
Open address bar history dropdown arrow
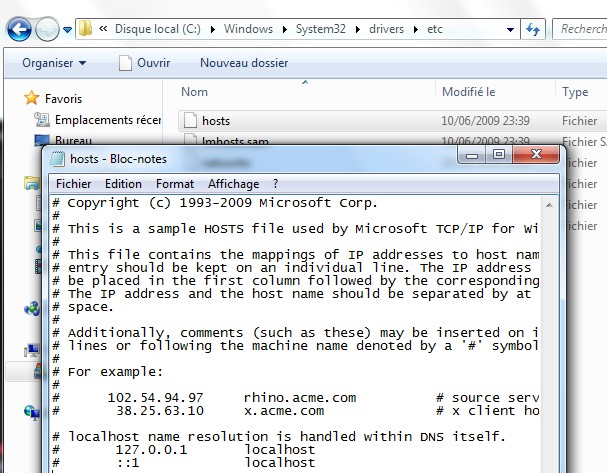tap(510, 29)
